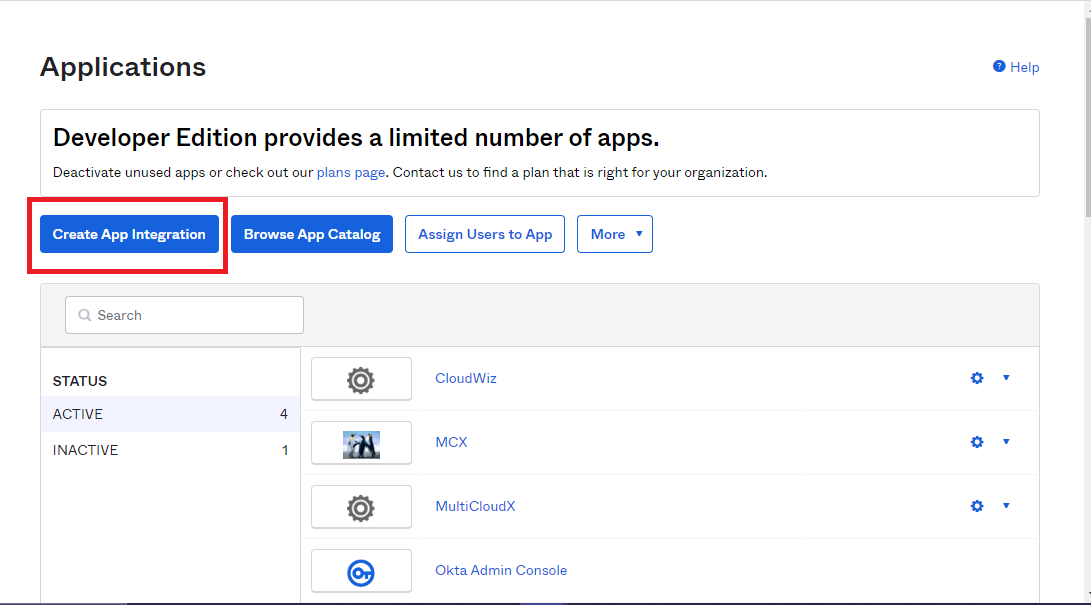
Task: Click the CloudWiz gear settings icon
Action: coord(977,378)
